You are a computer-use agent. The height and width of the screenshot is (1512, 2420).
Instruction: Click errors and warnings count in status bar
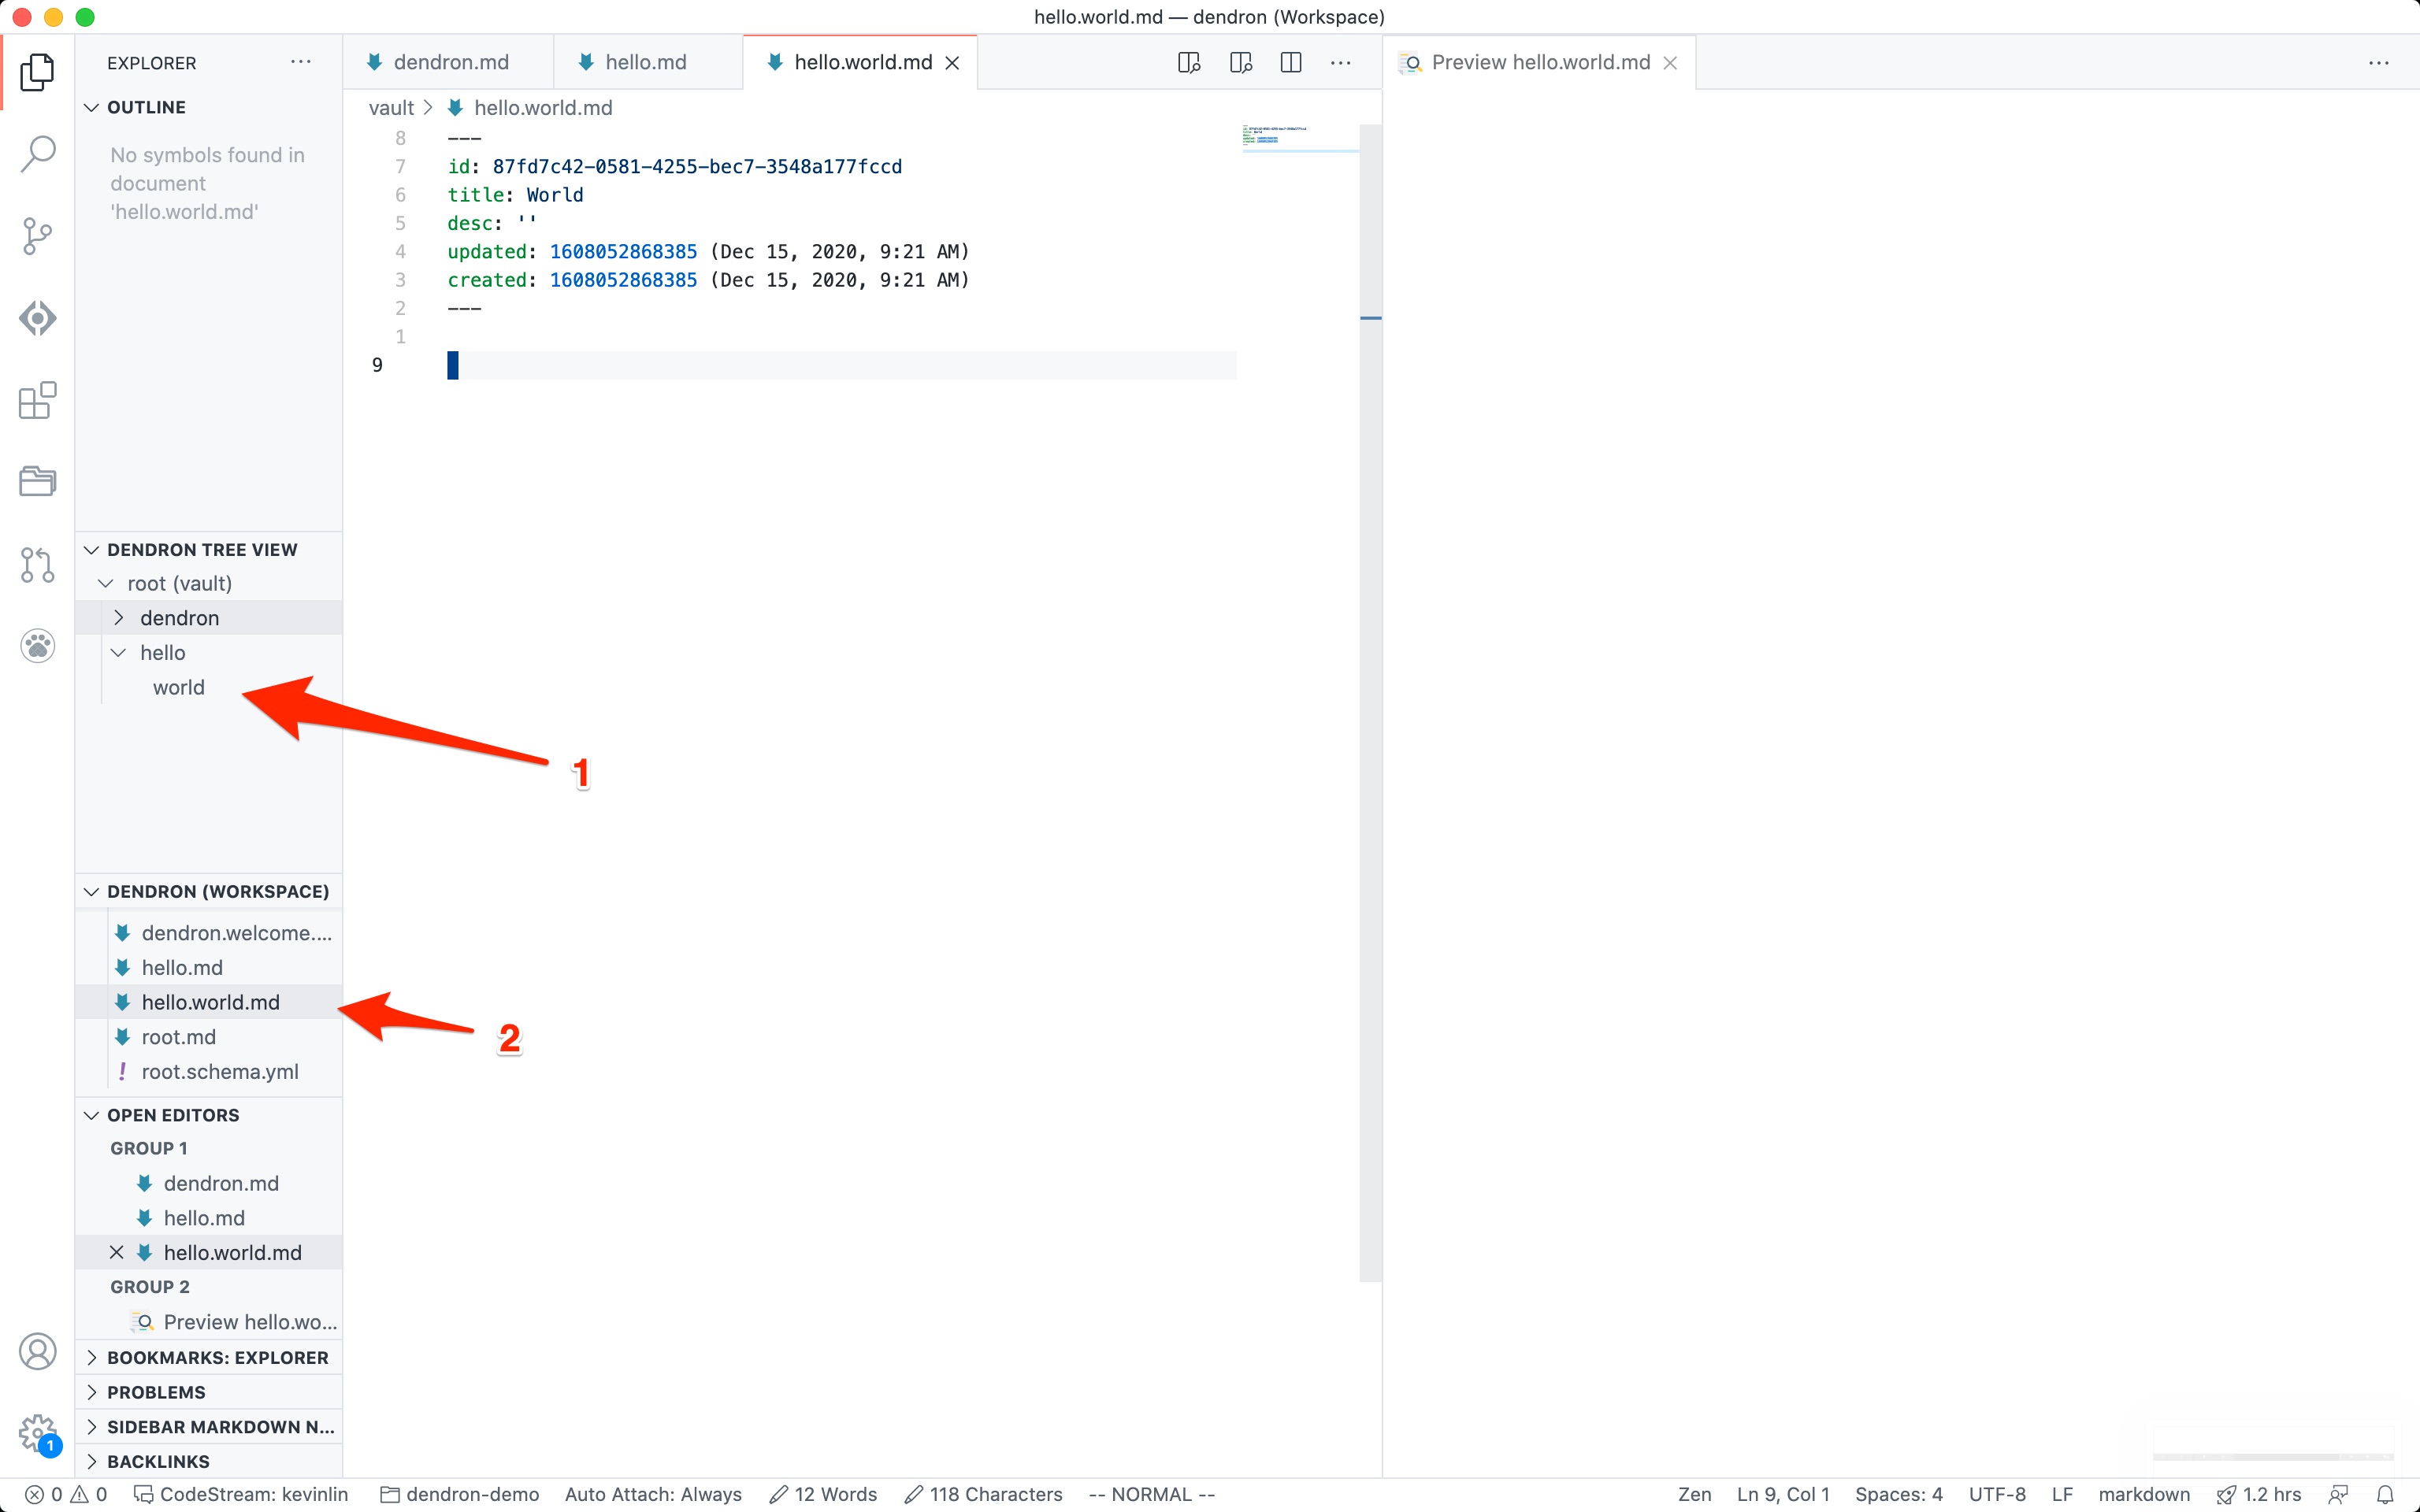[66, 1494]
